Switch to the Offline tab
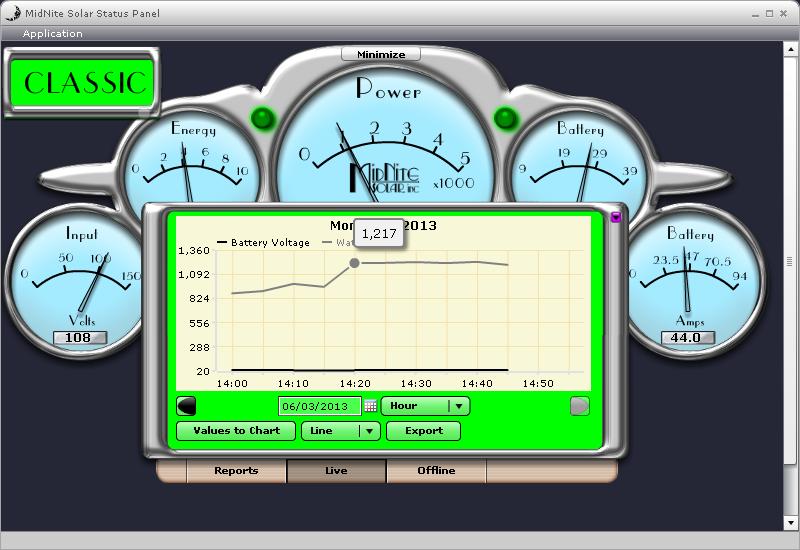This screenshot has width=800, height=550. click(x=436, y=470)
